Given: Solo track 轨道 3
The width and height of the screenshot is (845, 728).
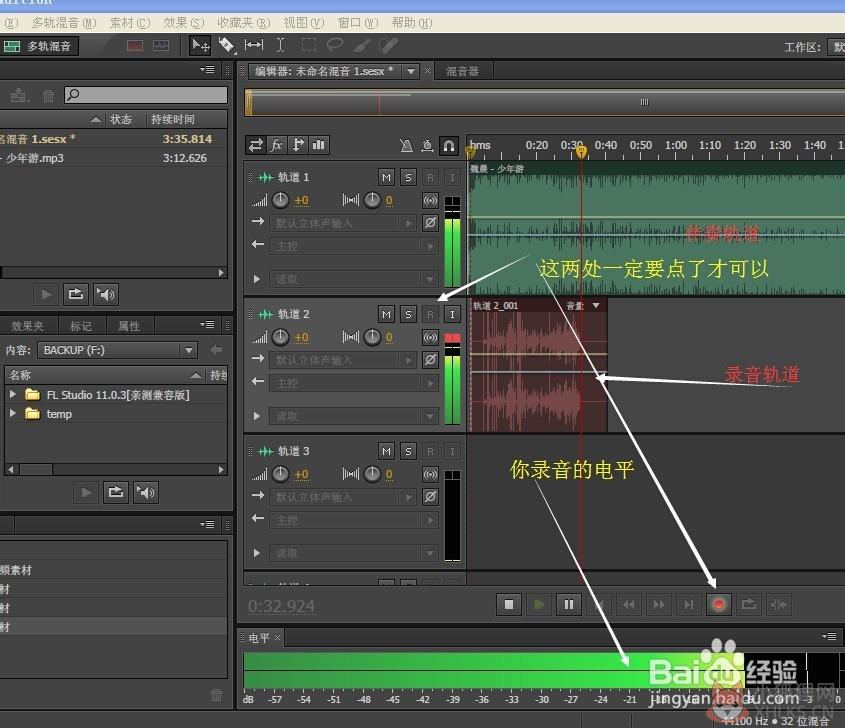Looking at the screenshot, I should [408, 451].
